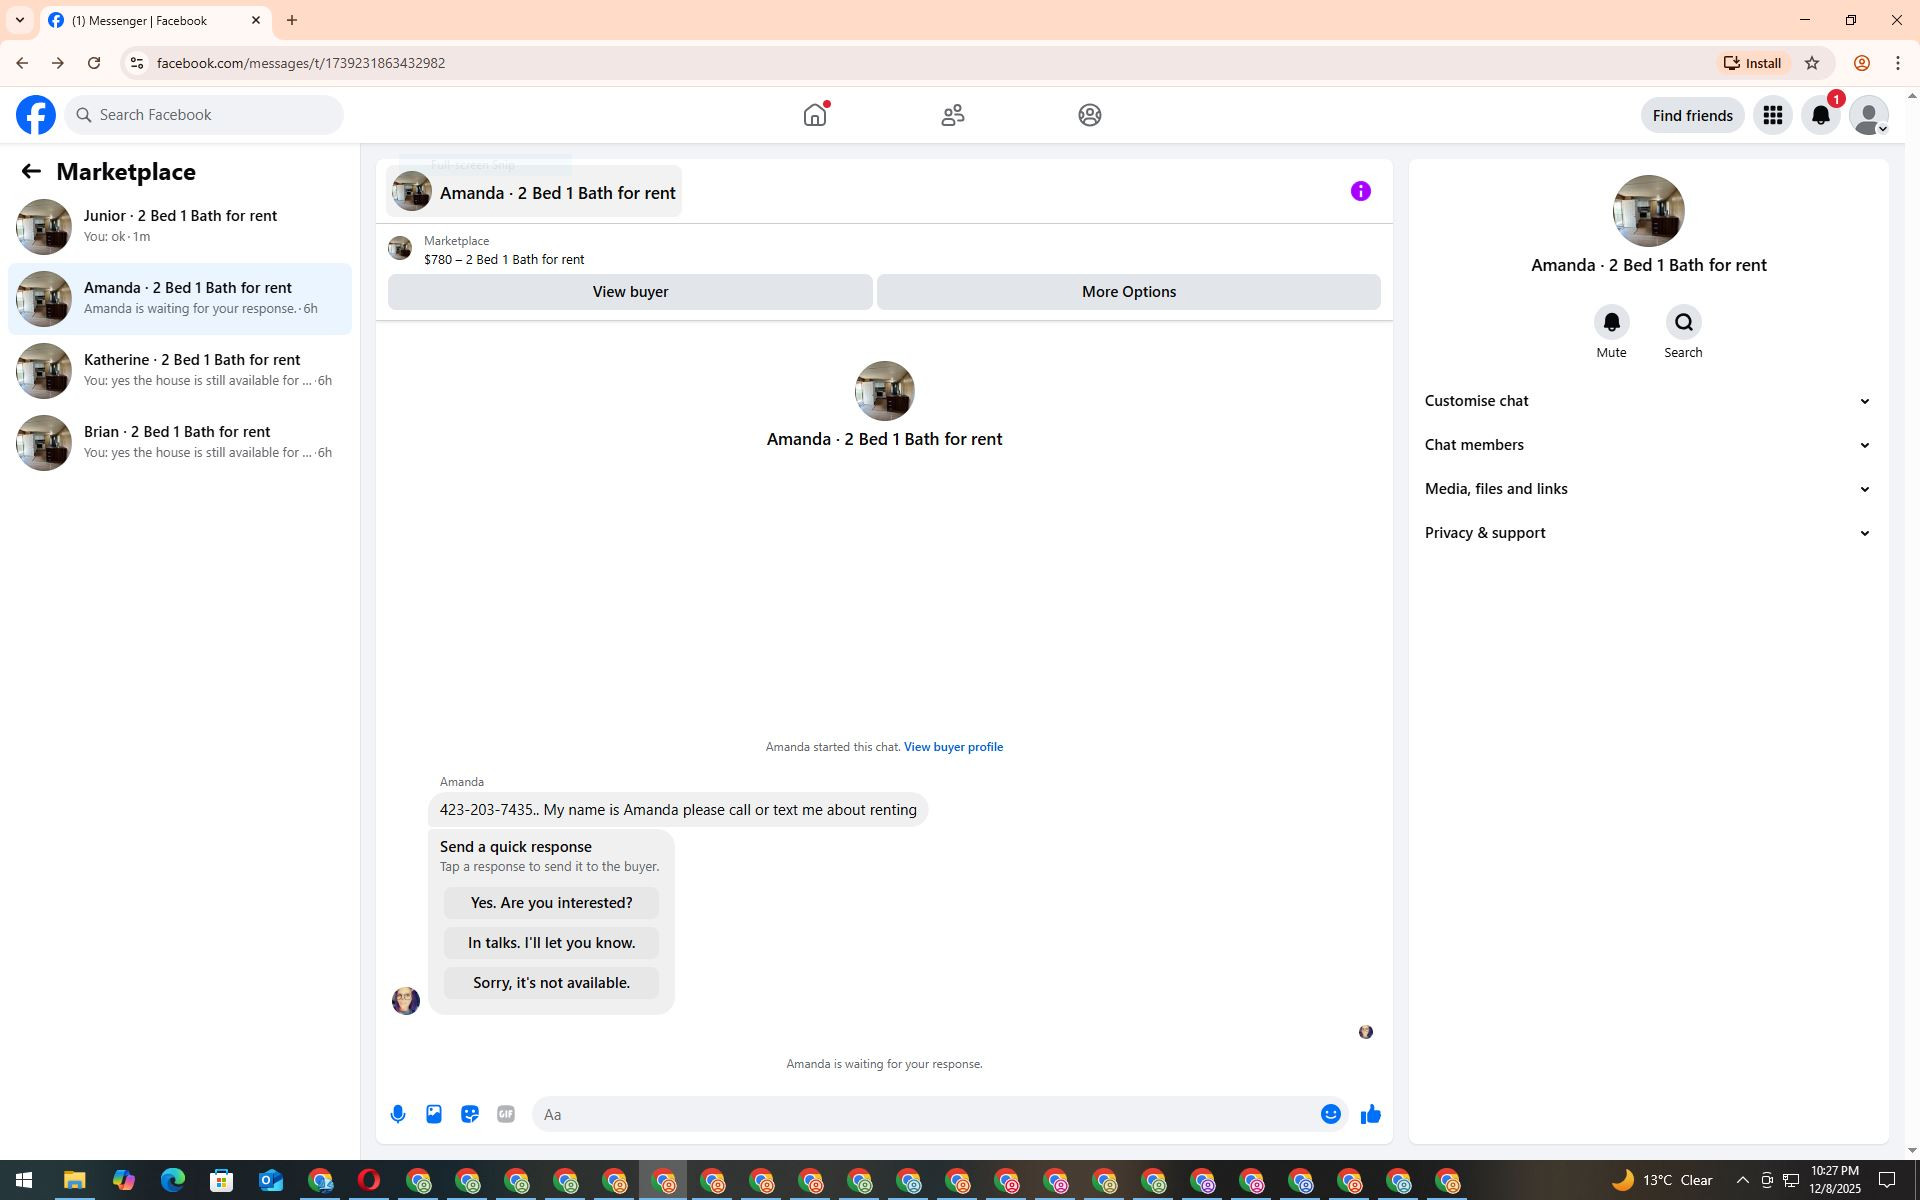Expand the Privacy & support section

point(1648,533)
